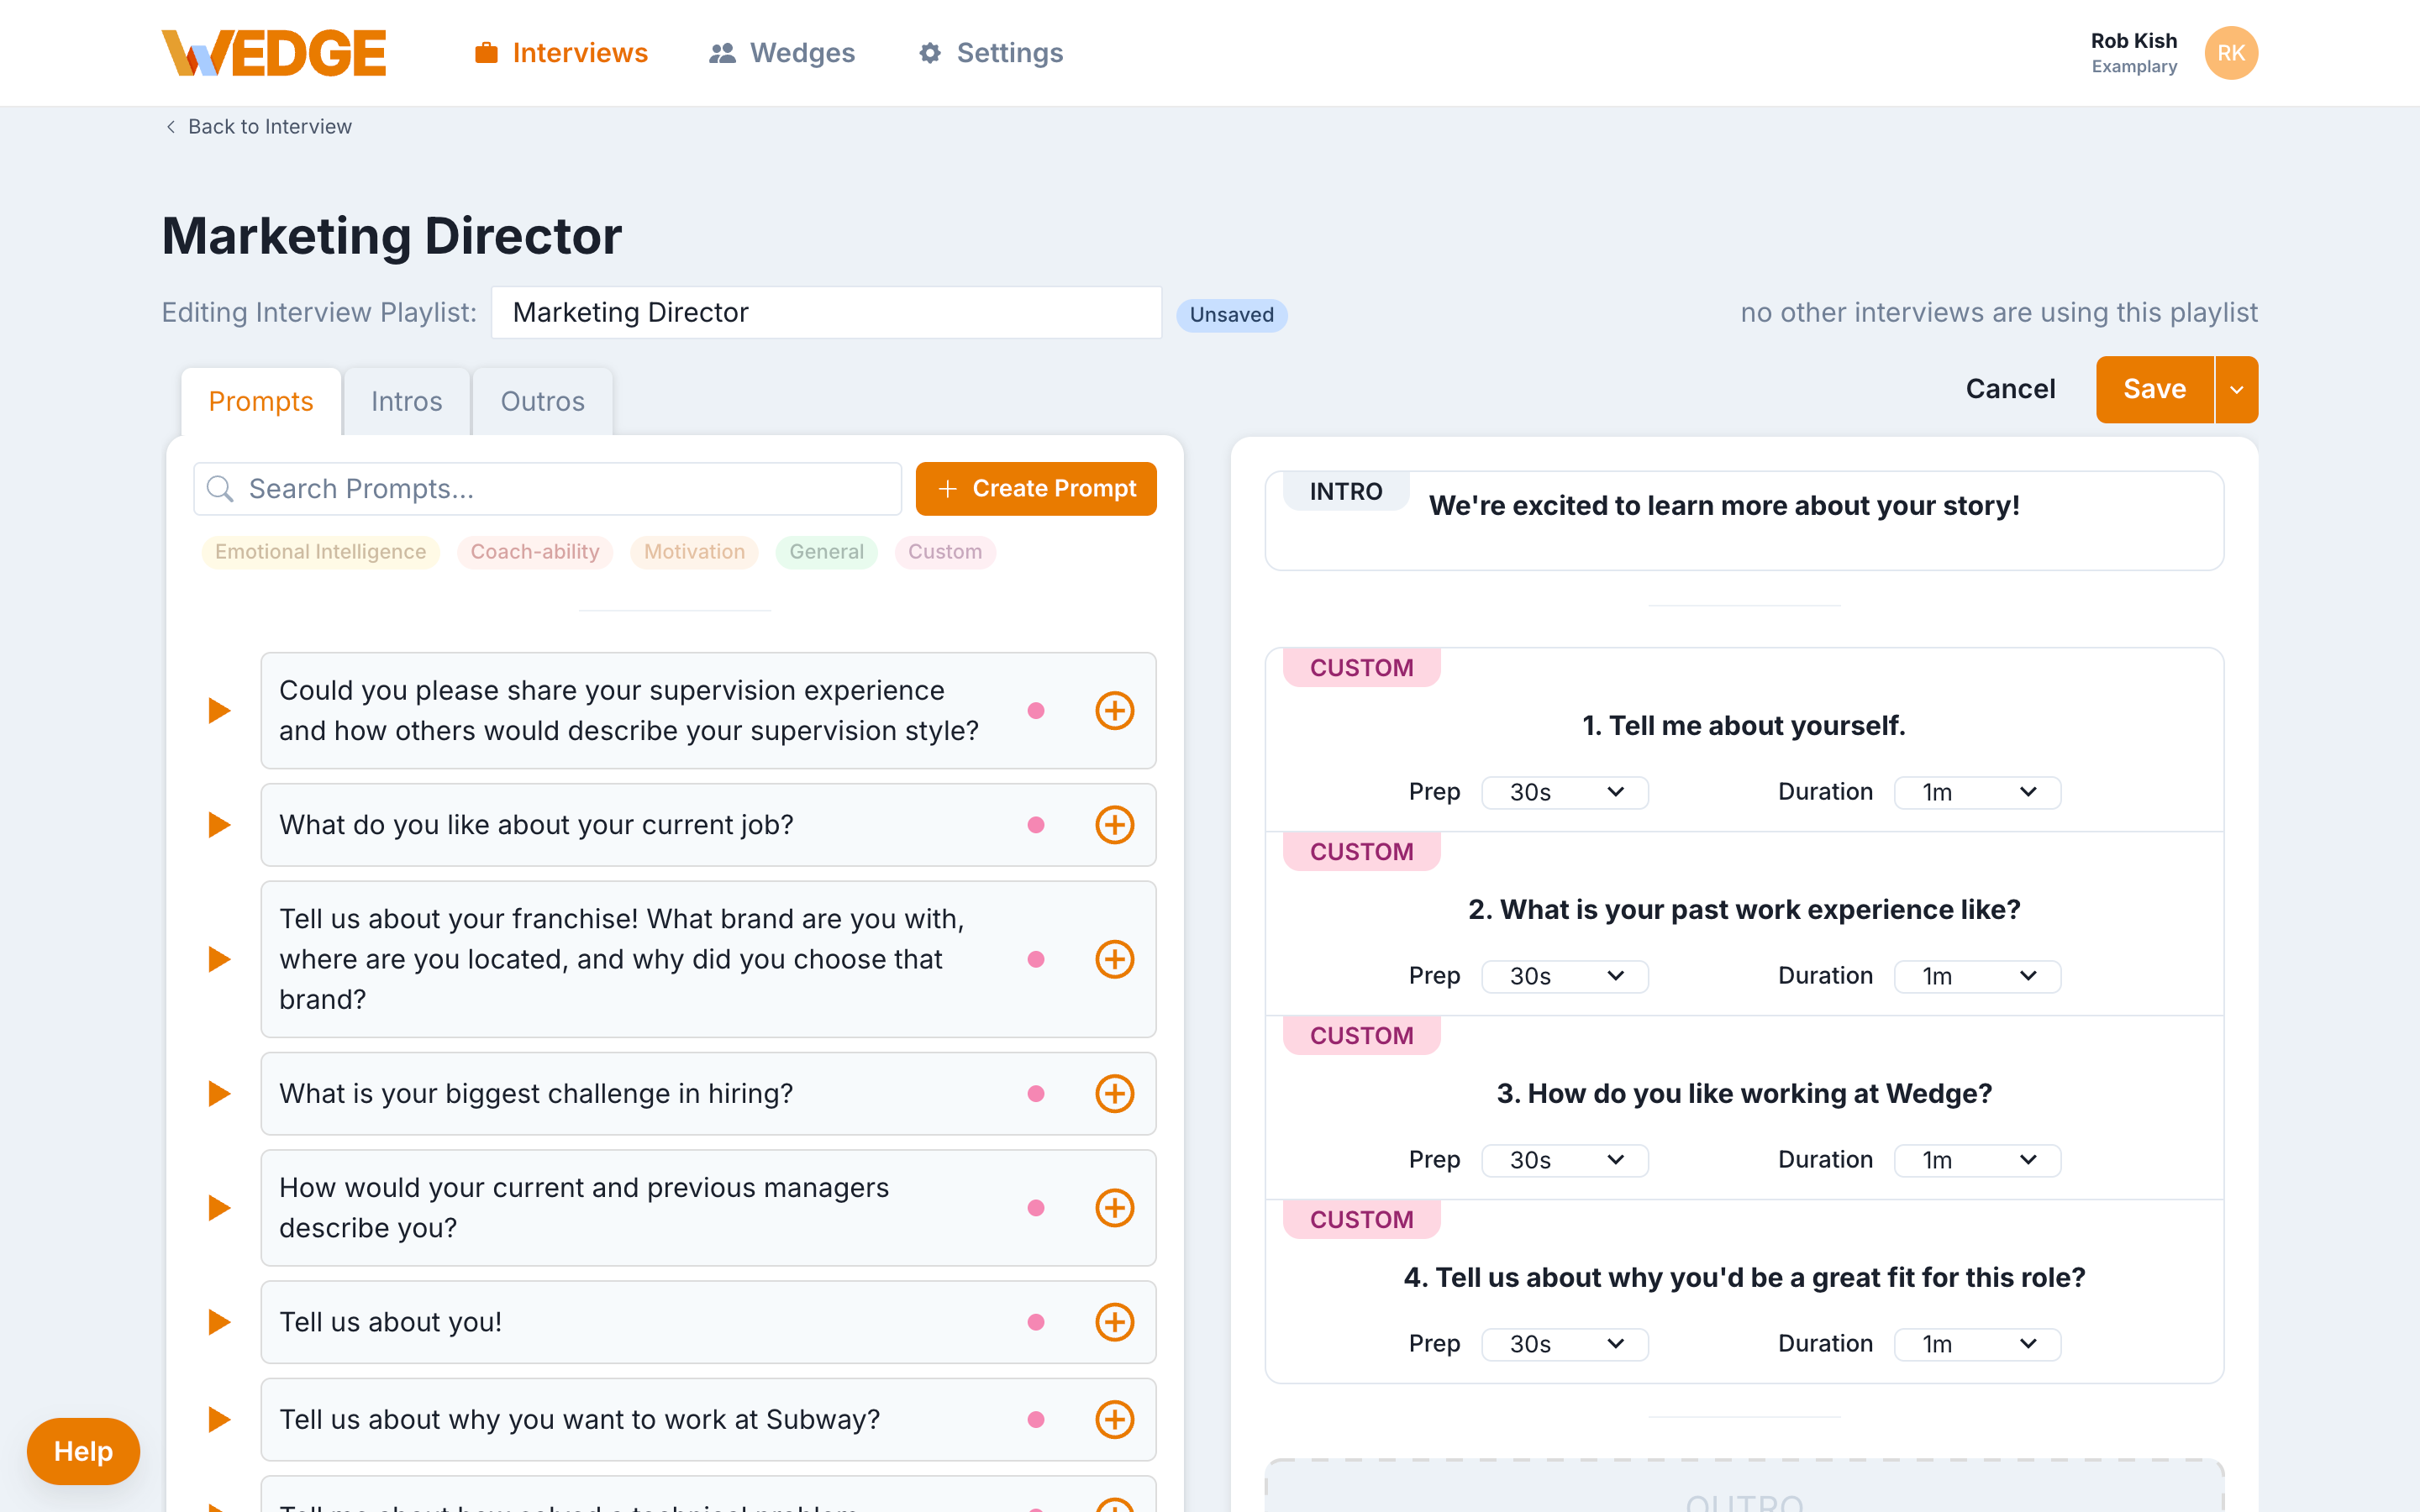This screenshot has width=2420, height=1512.
Task: Toggle the Emotional Intelligence tag filter
Action: tap(319, 551)
